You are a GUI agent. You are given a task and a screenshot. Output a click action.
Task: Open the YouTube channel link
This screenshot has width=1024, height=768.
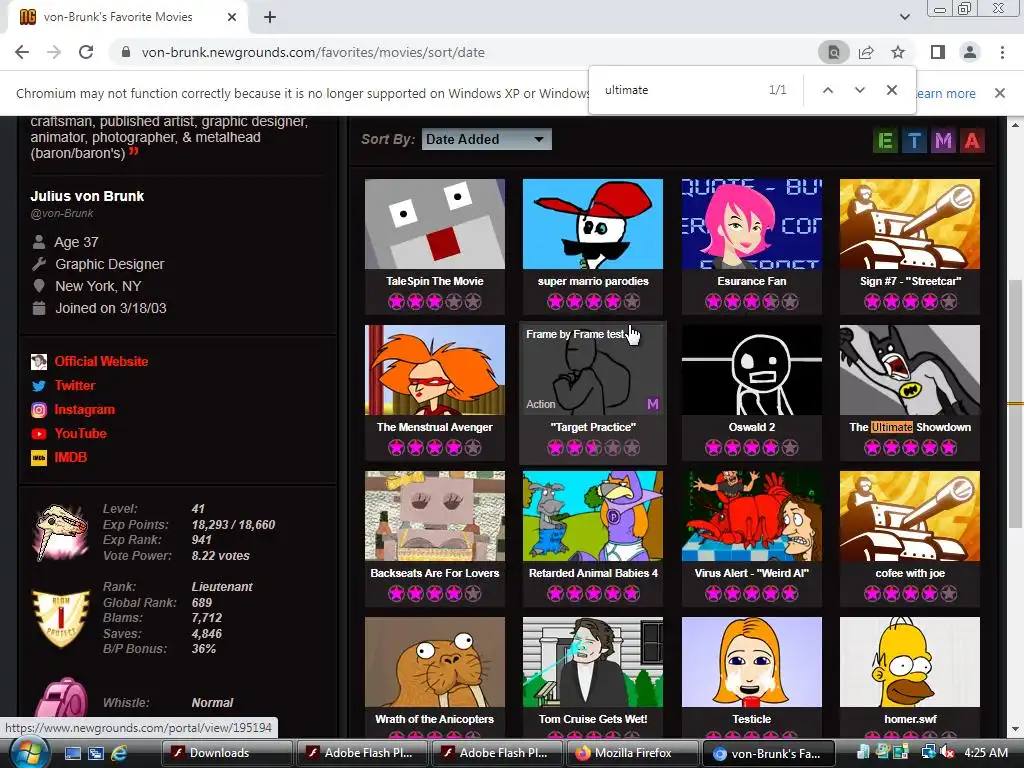click(80, 433)
